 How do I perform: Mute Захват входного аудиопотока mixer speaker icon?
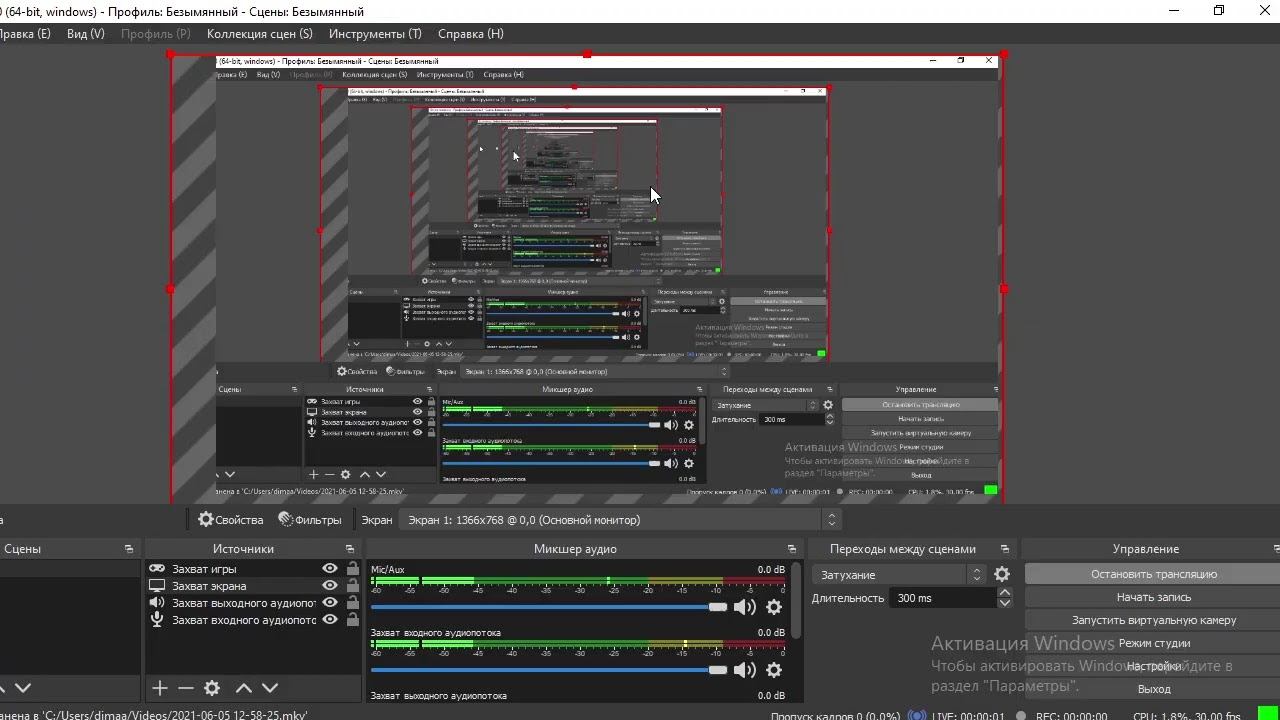pos(745,670)
